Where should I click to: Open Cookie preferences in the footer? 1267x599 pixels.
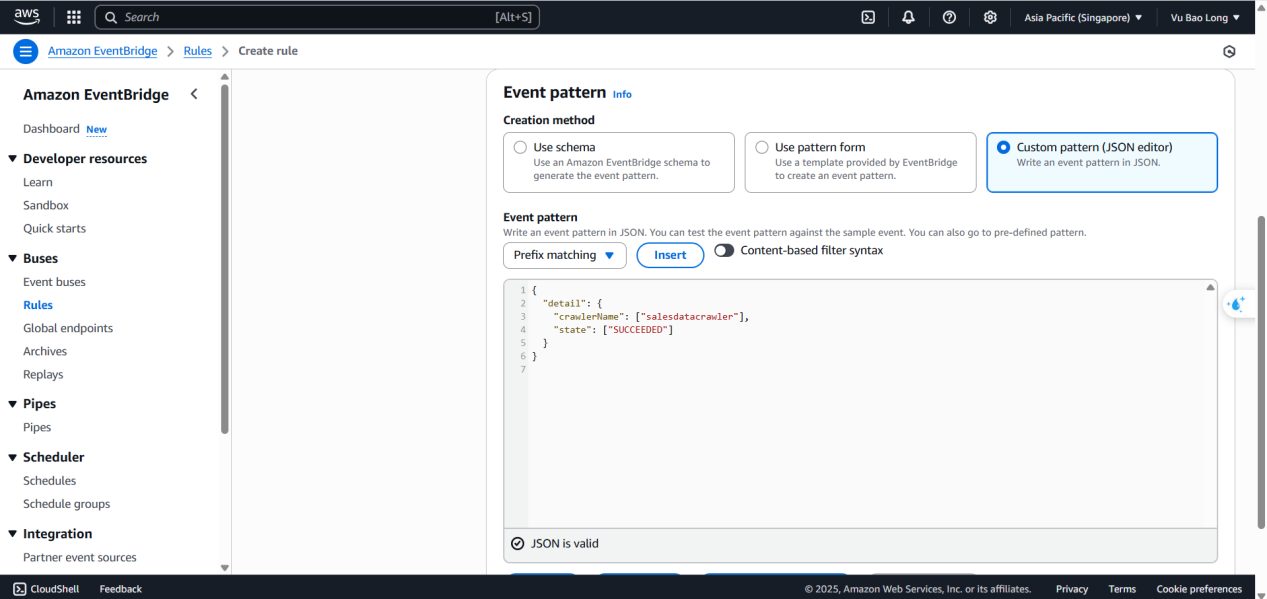coord(1199,589)
